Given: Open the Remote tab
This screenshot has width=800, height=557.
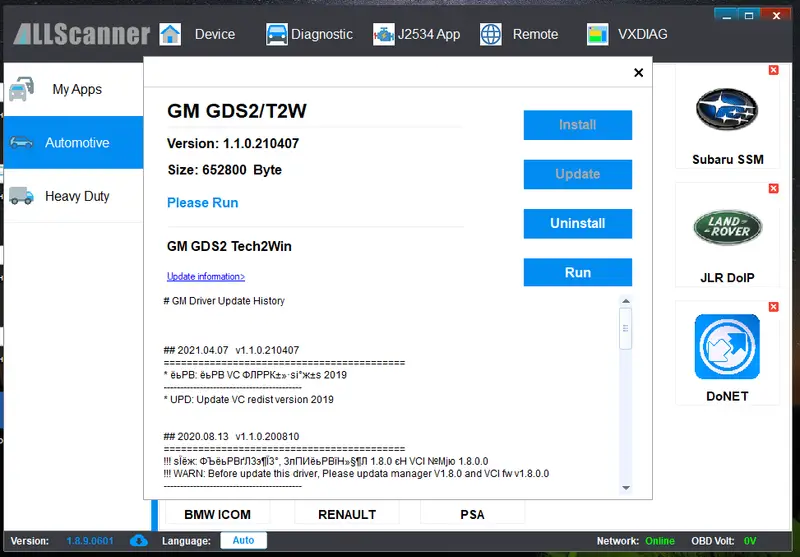Looking at the screenshot, I should [x=535, y=34].
